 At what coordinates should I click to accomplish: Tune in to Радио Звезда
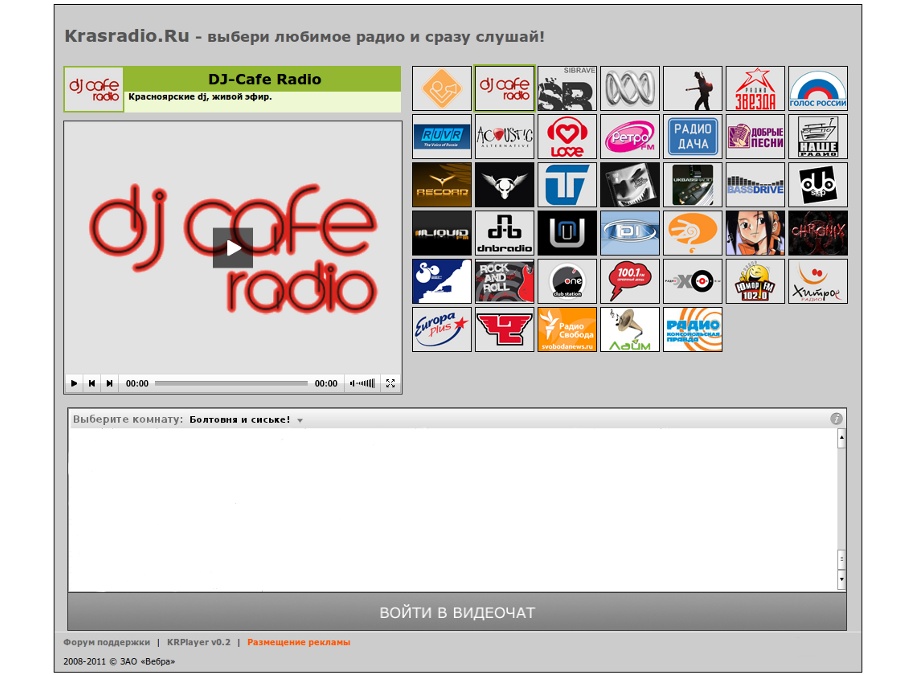click(755, 88)
